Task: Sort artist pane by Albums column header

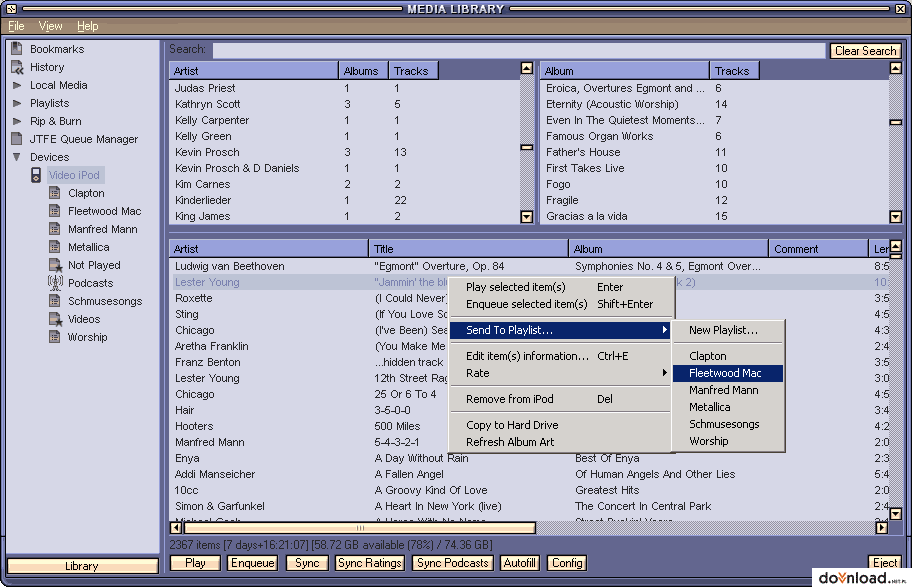Action: [x=364, y=71]
